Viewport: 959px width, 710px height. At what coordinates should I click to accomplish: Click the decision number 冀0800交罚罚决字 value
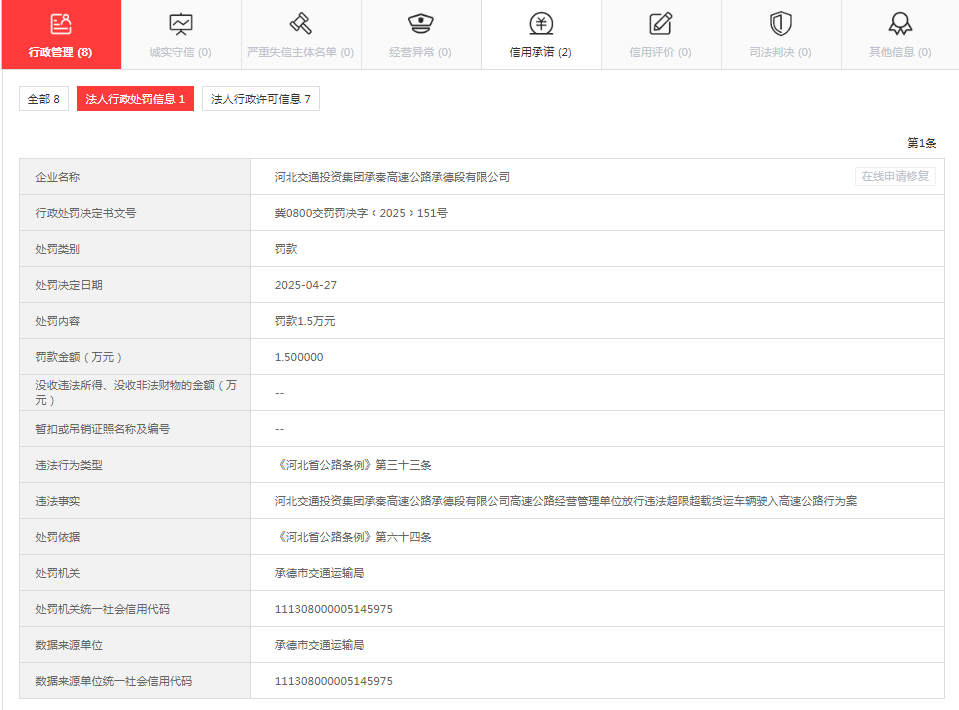pyautogui.click(x=361, y=213)
